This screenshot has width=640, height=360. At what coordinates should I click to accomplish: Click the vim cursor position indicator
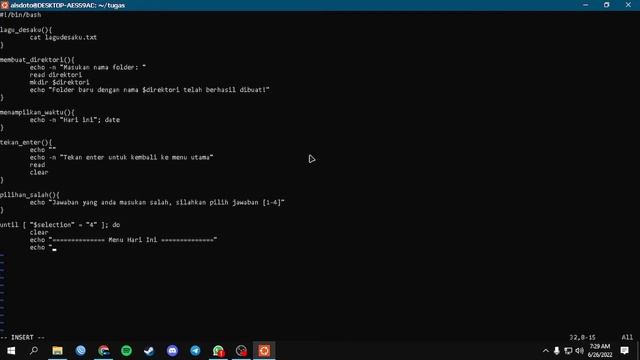pos(582,337)
